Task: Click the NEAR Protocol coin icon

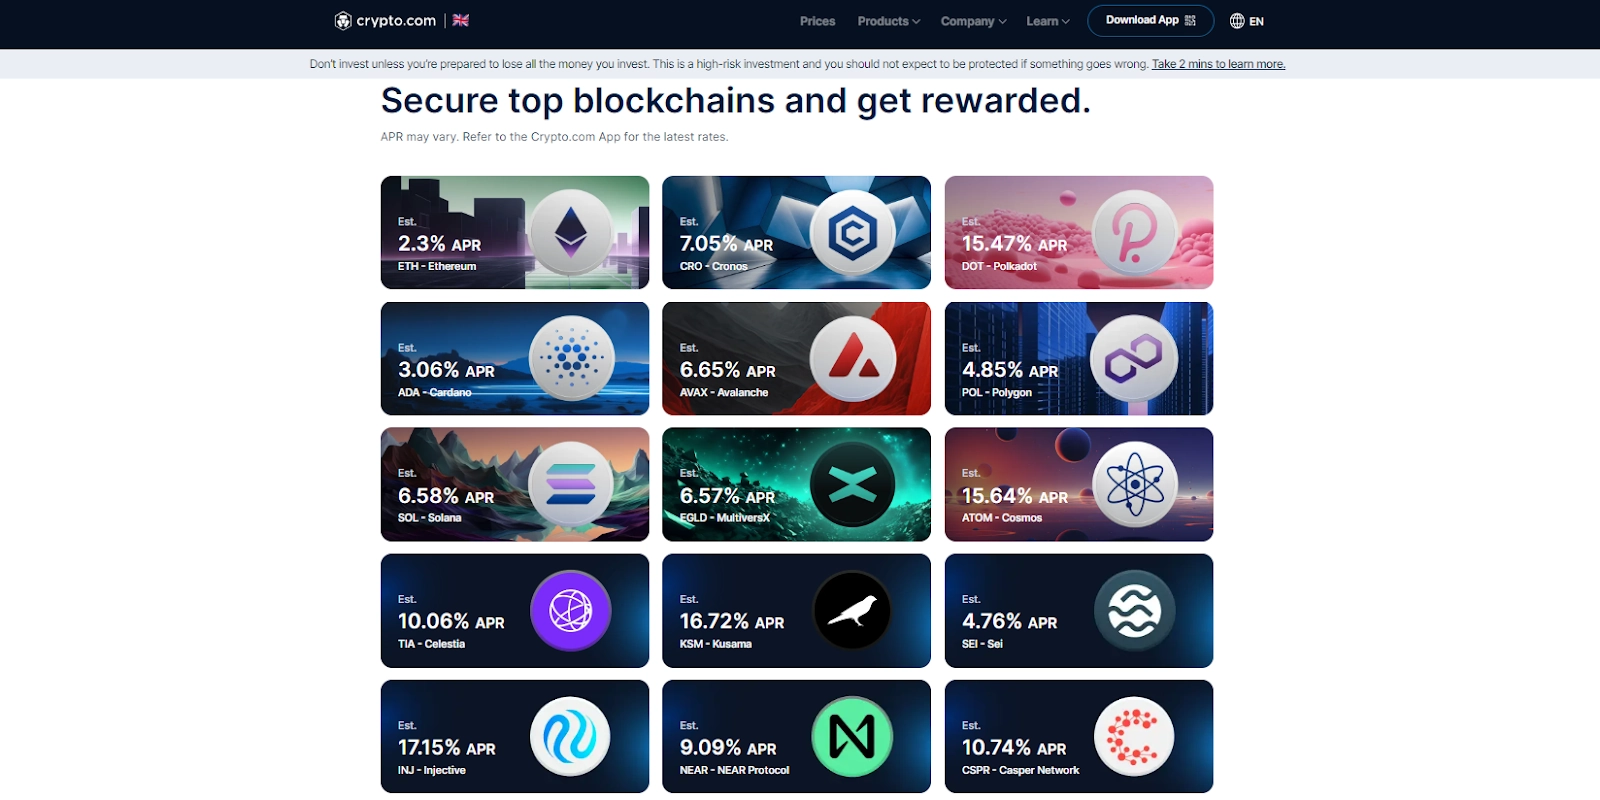Action: coord(852,737)
